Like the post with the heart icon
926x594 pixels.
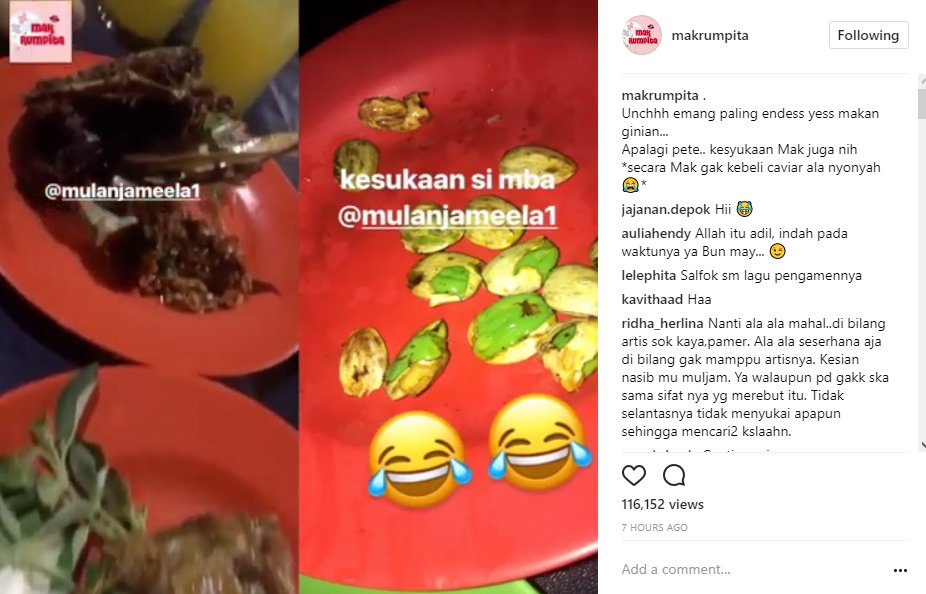(x=634, y=475)
